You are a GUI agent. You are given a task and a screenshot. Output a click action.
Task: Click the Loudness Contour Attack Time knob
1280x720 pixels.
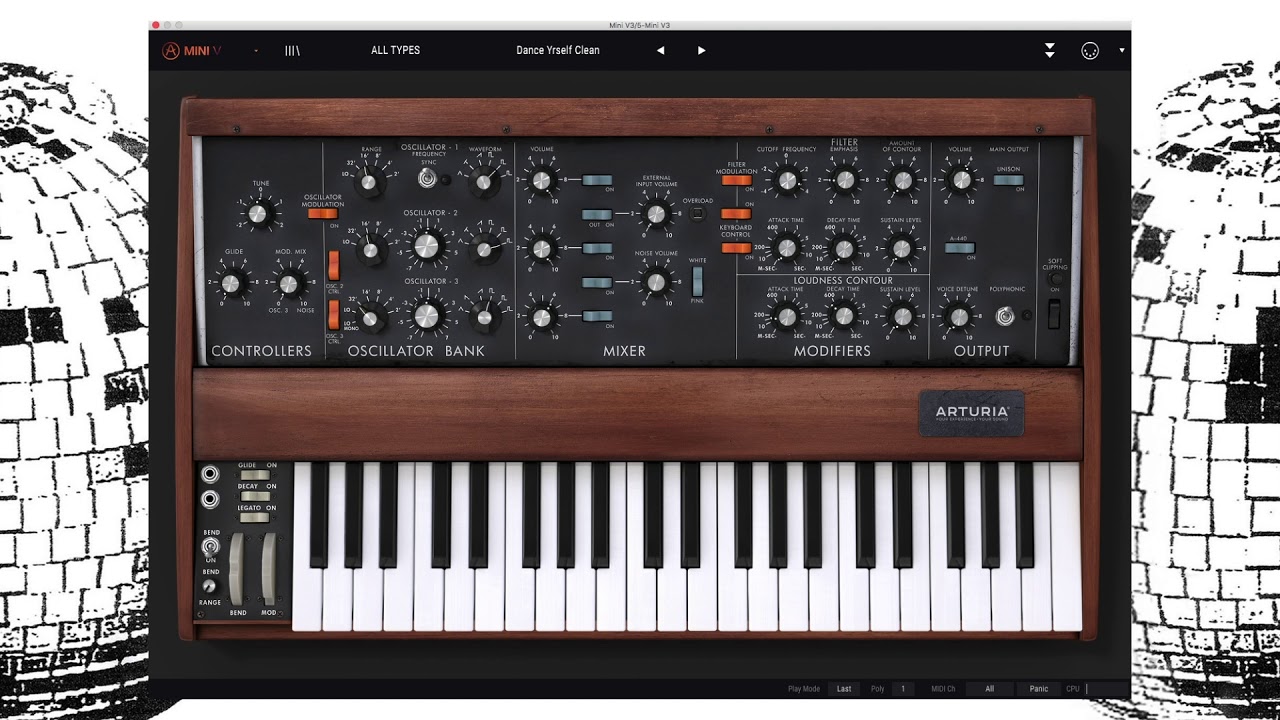pyautogui.click(x=787, y=317)
